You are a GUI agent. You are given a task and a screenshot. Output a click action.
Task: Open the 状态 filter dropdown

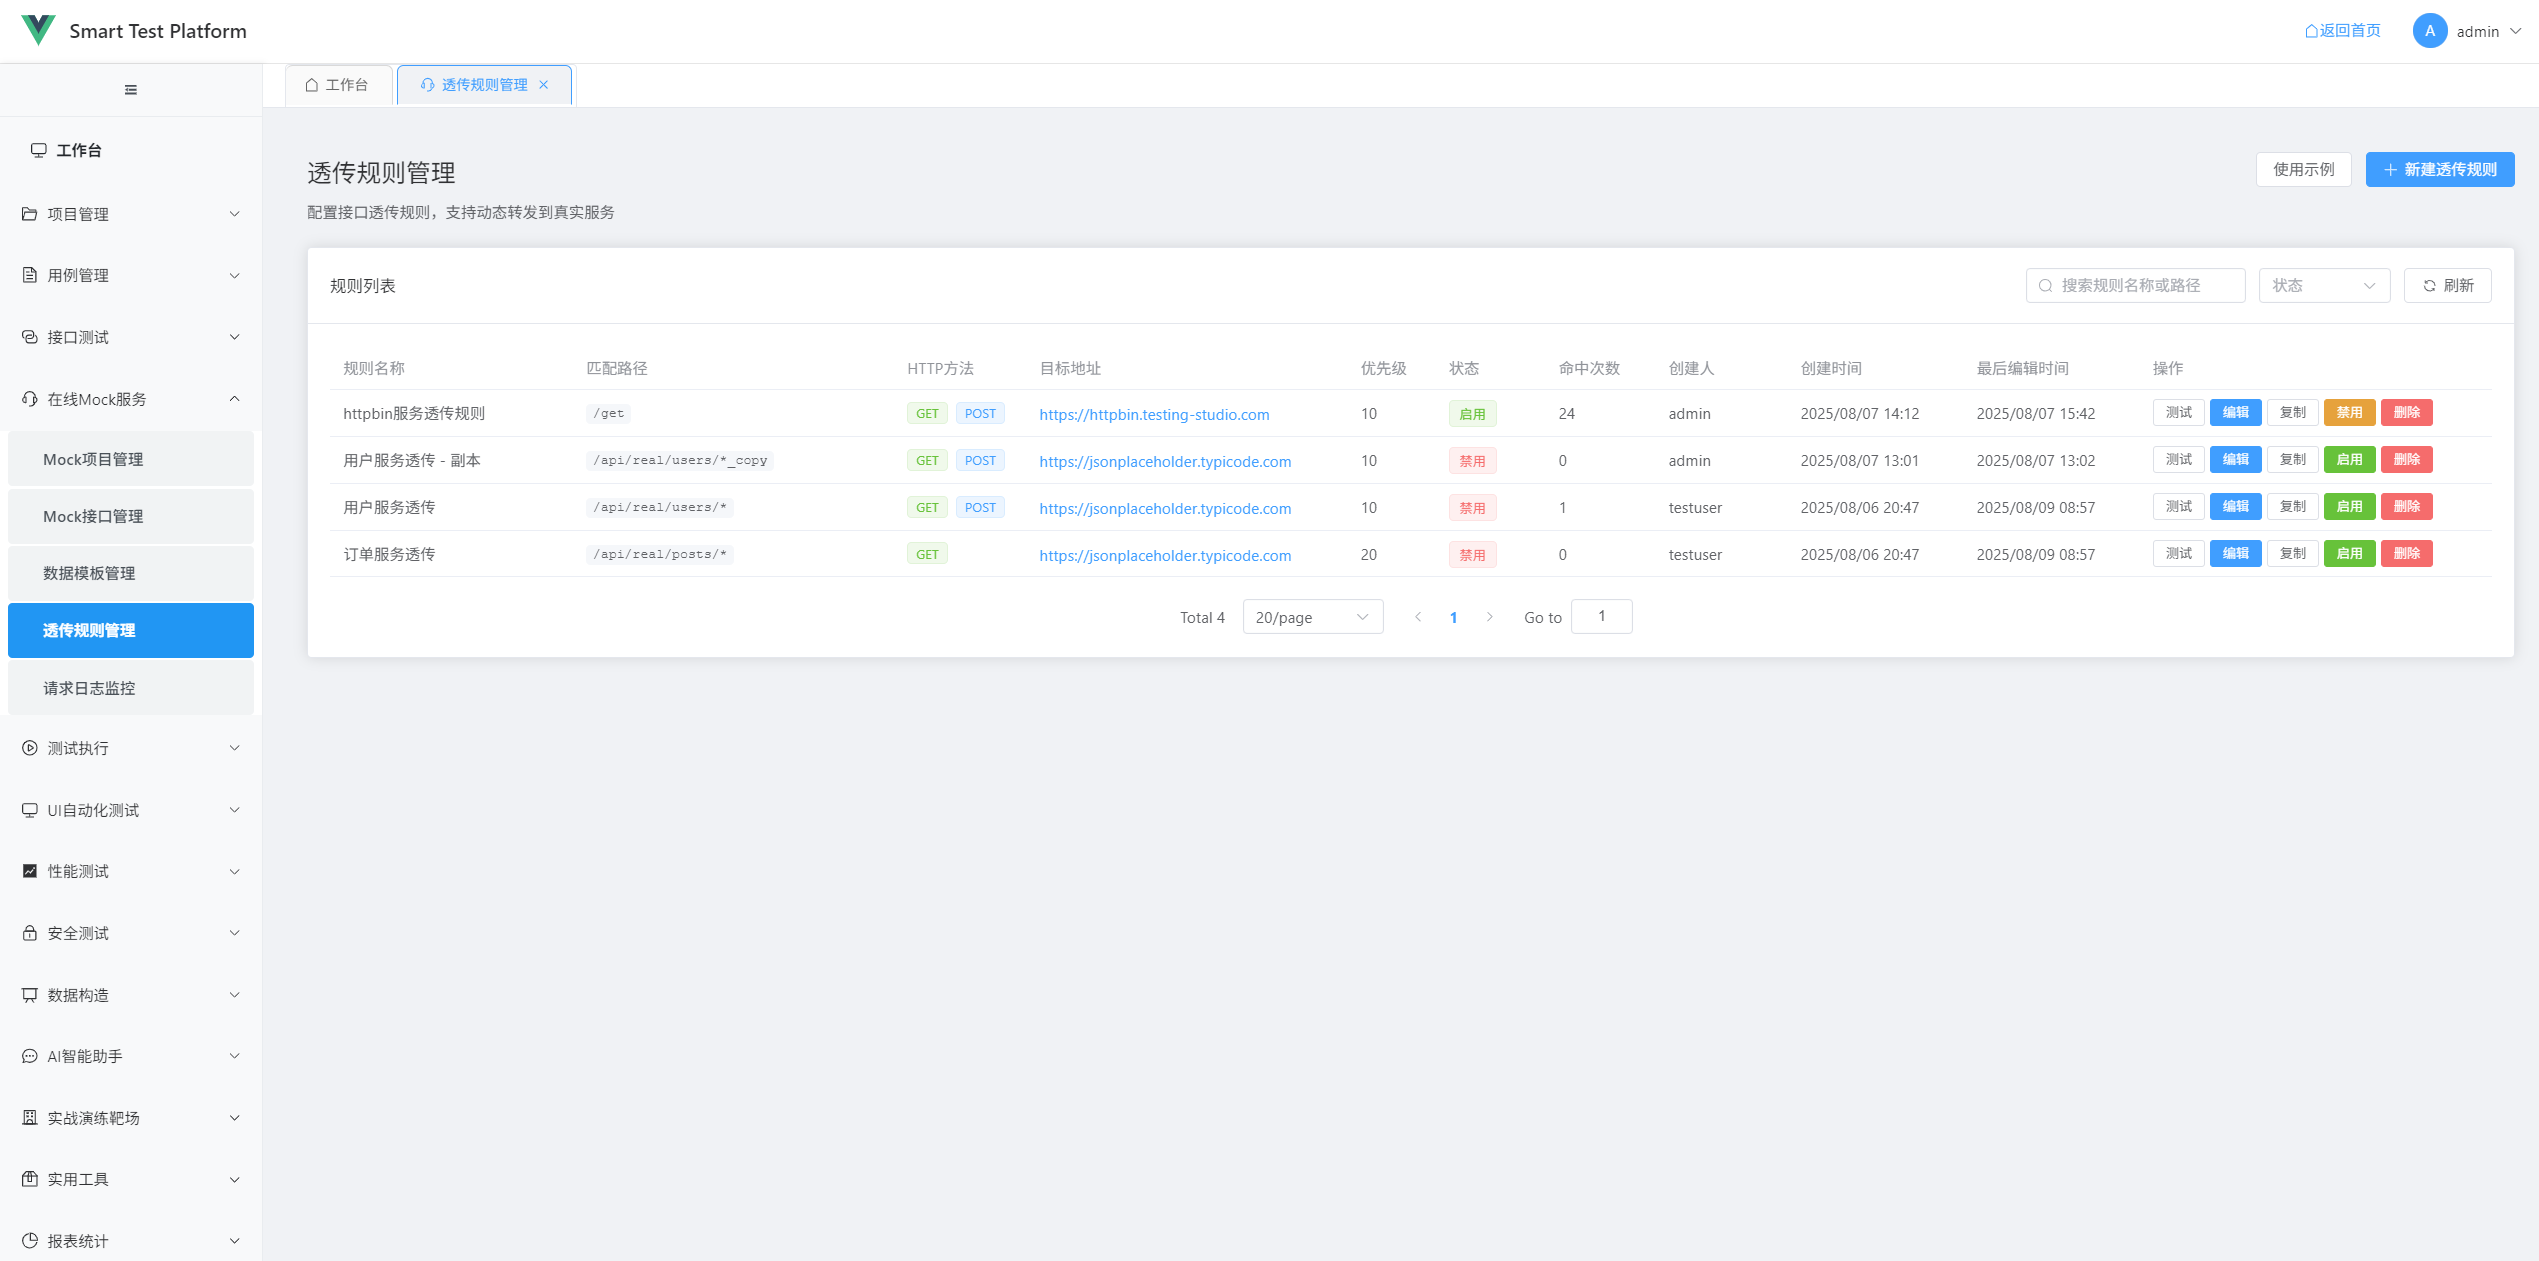(2323, 286)
